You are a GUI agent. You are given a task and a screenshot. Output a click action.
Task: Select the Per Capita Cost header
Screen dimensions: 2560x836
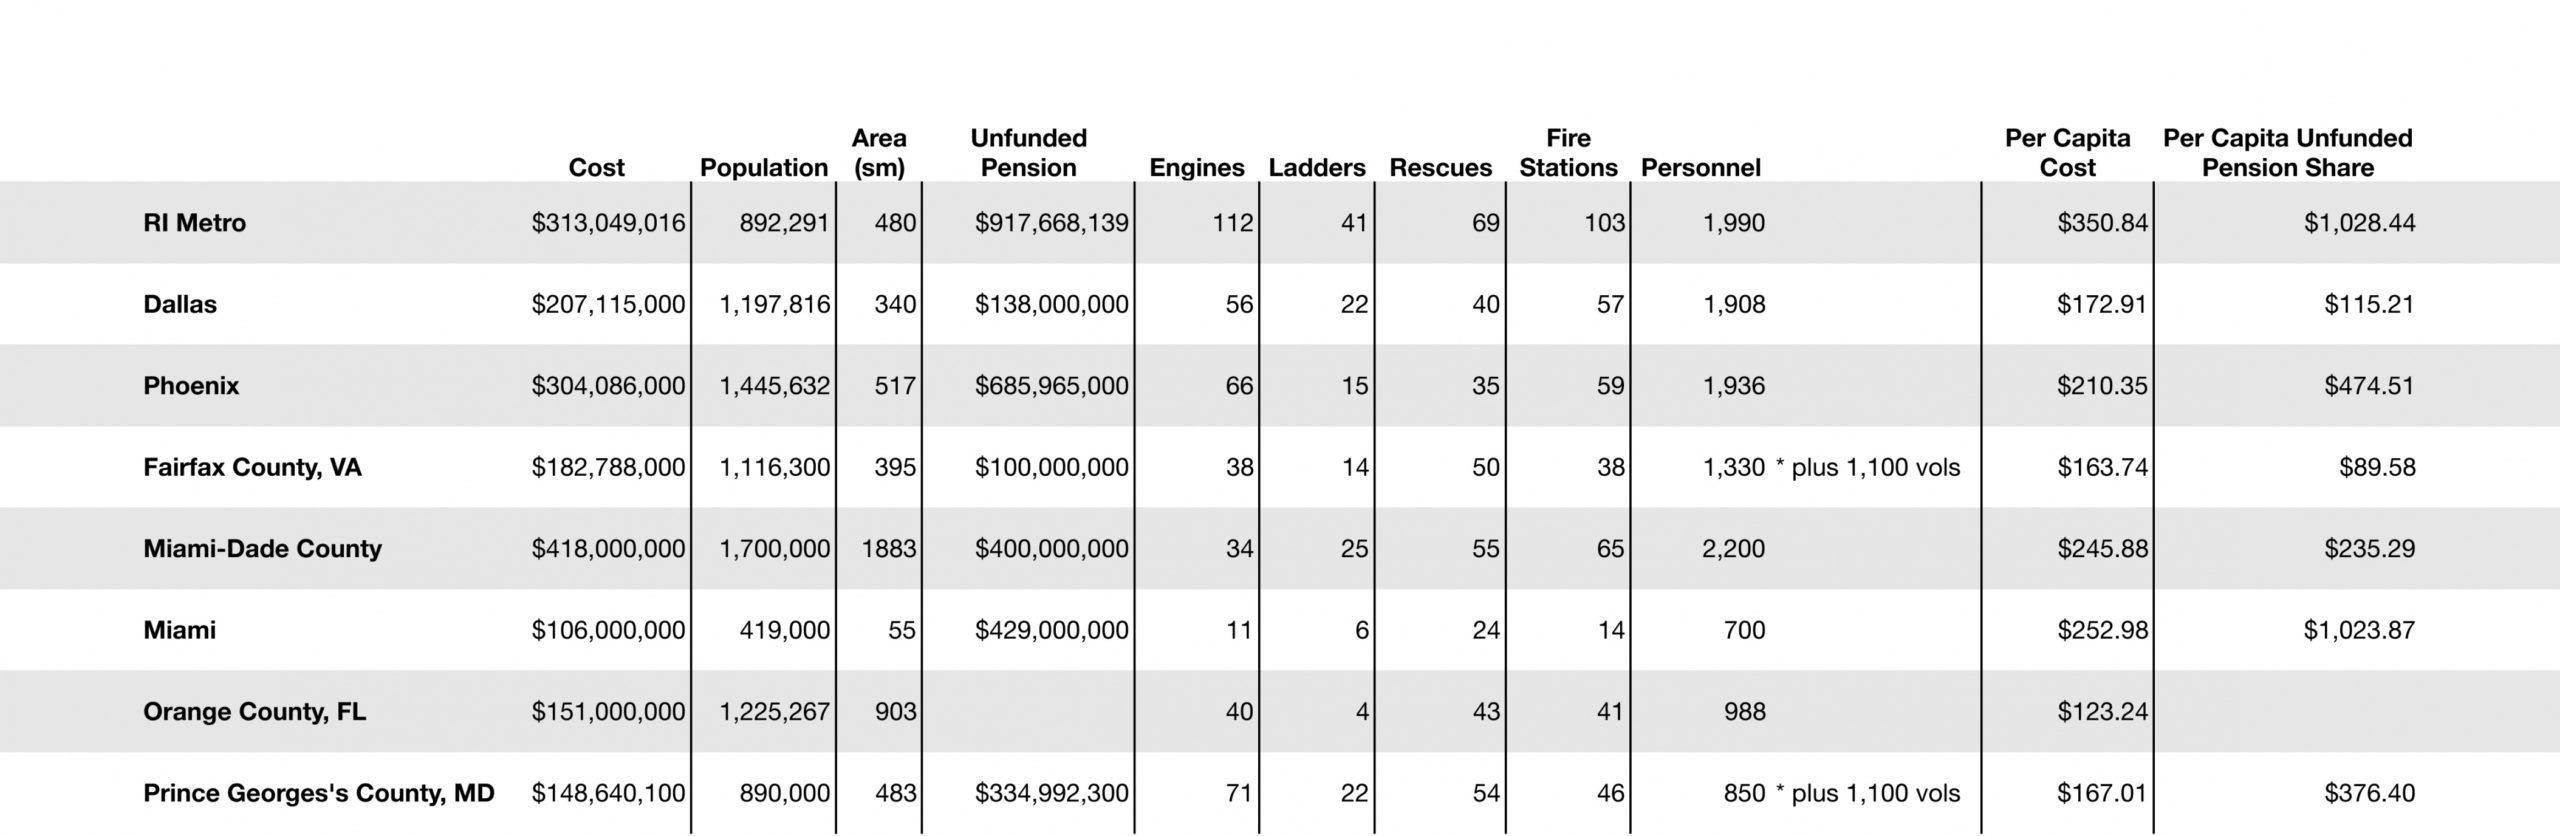(x=2067, y=153)
